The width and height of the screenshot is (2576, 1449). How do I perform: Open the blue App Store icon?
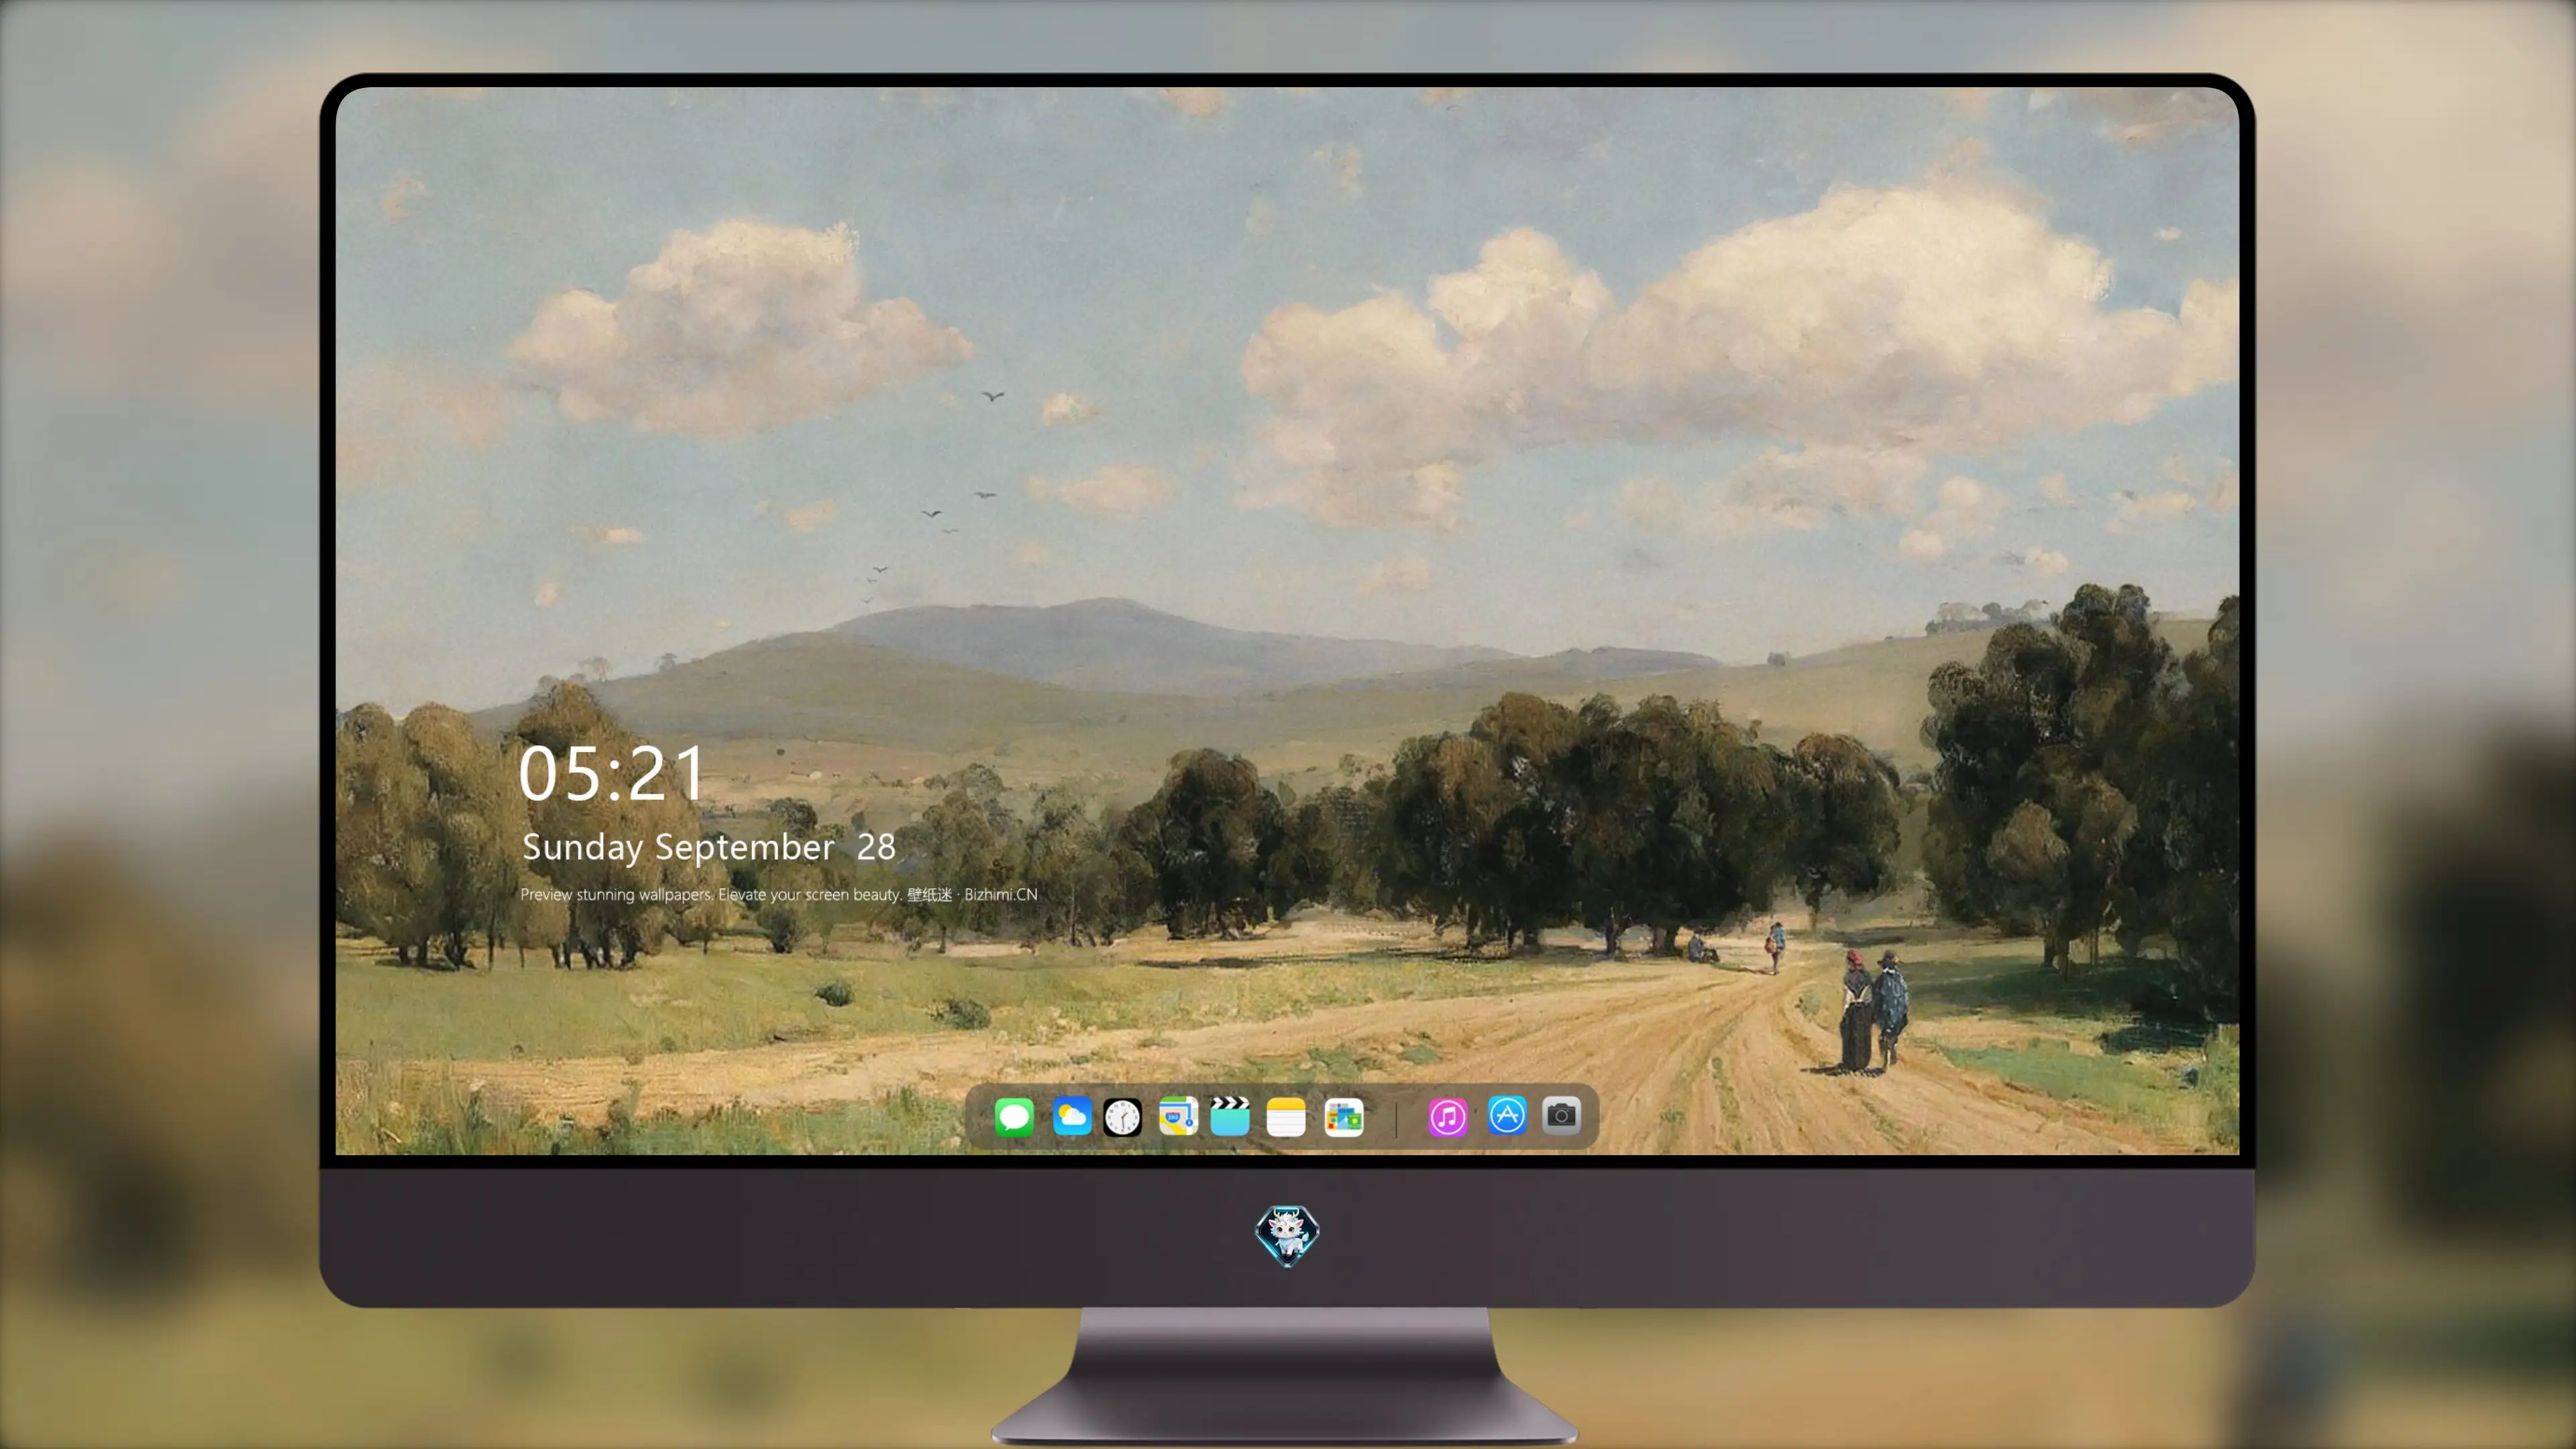(x=1507, y=1115)
